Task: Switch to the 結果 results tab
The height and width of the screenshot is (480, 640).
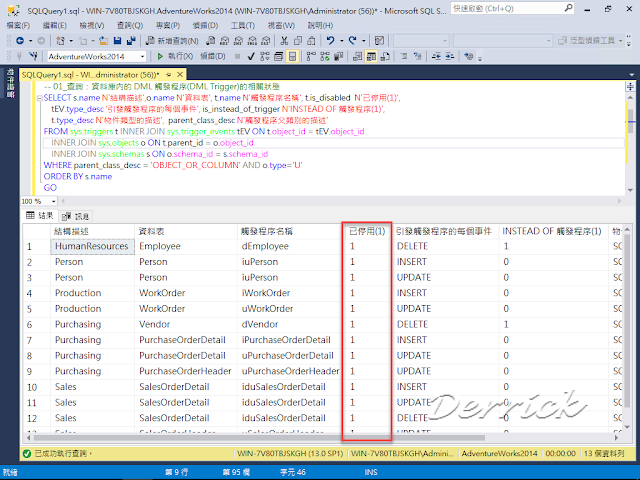Action: pyautogui.click(x=40, y=216)
